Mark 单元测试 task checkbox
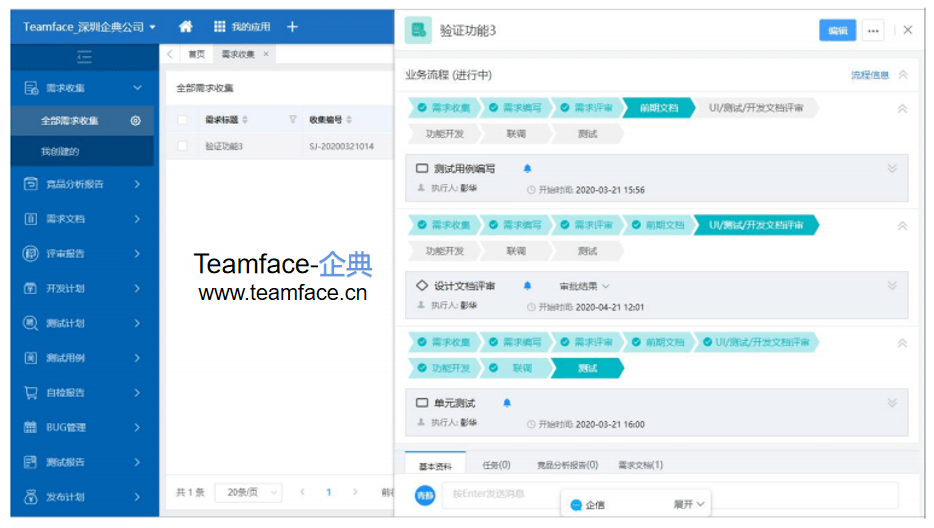The height and width of the screenshot is (528, 934). coord(422,403)
